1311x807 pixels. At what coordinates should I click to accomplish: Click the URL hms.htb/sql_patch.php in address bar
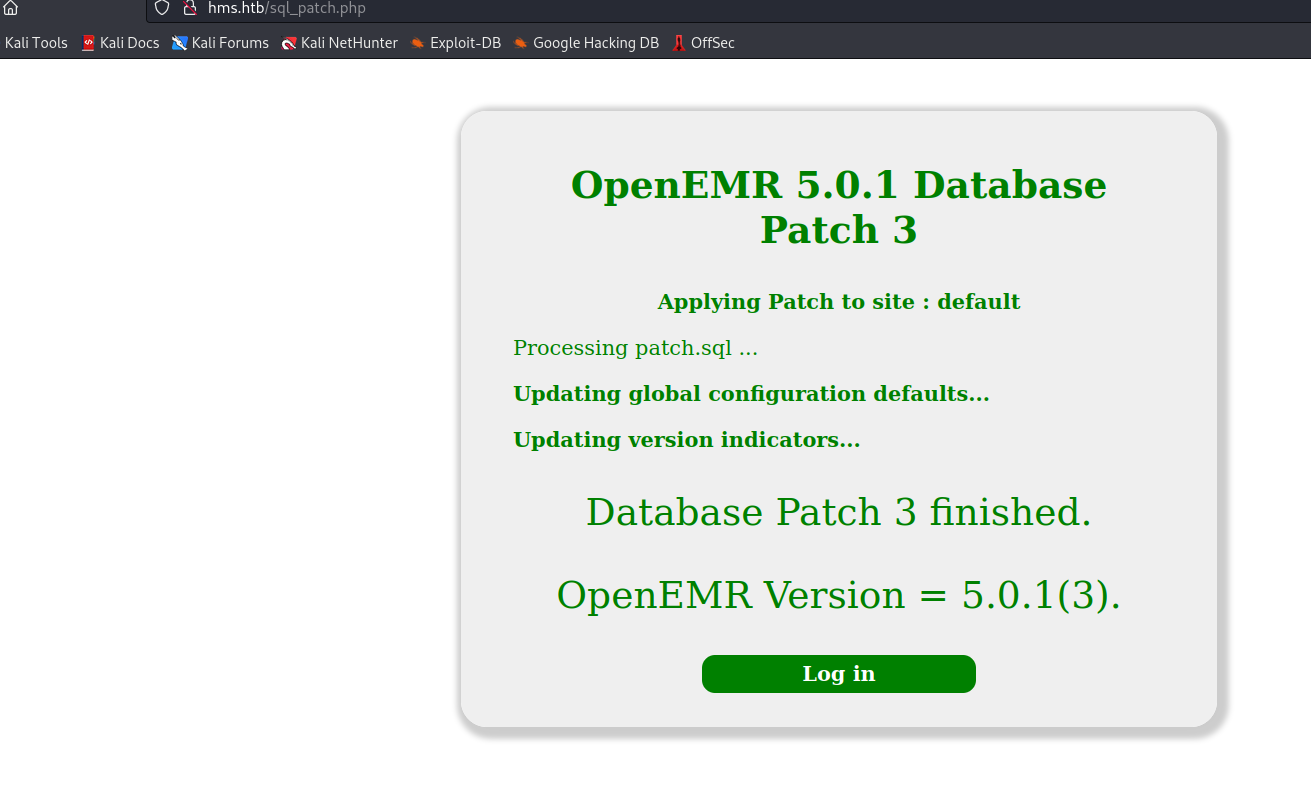tap(287, 8)
